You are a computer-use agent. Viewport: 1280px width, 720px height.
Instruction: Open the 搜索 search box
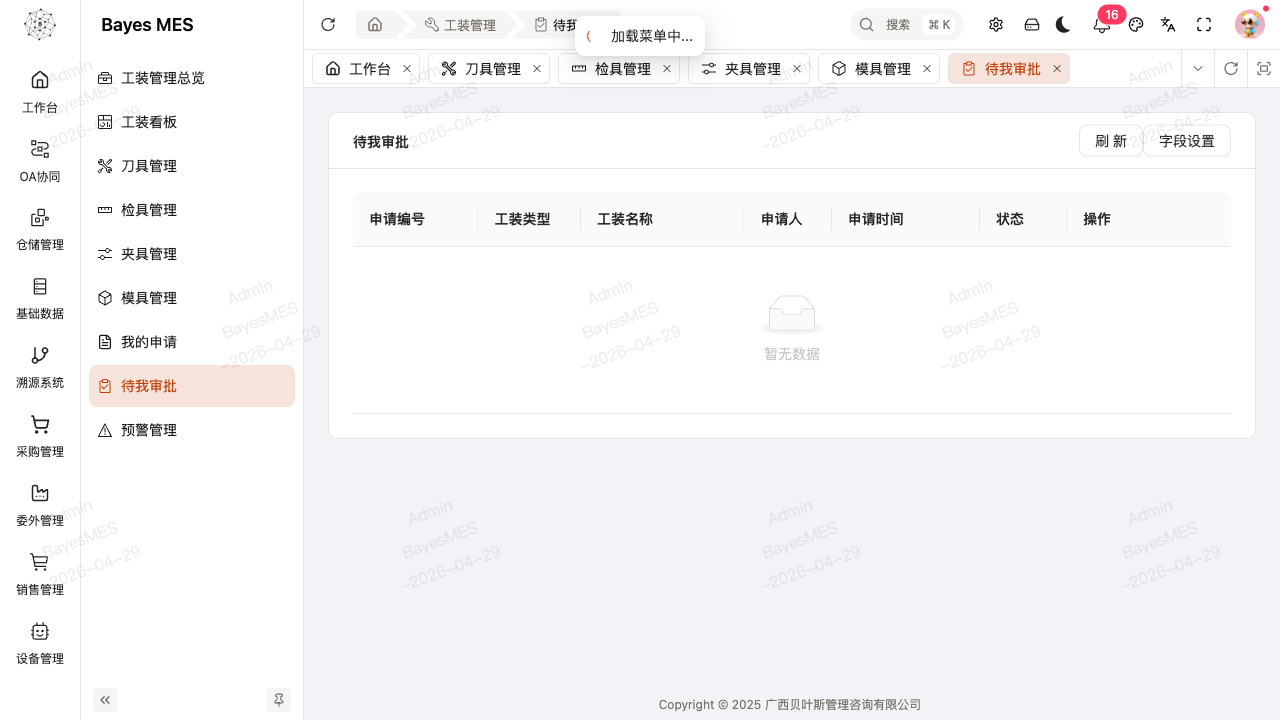click(x=906, y=25)
